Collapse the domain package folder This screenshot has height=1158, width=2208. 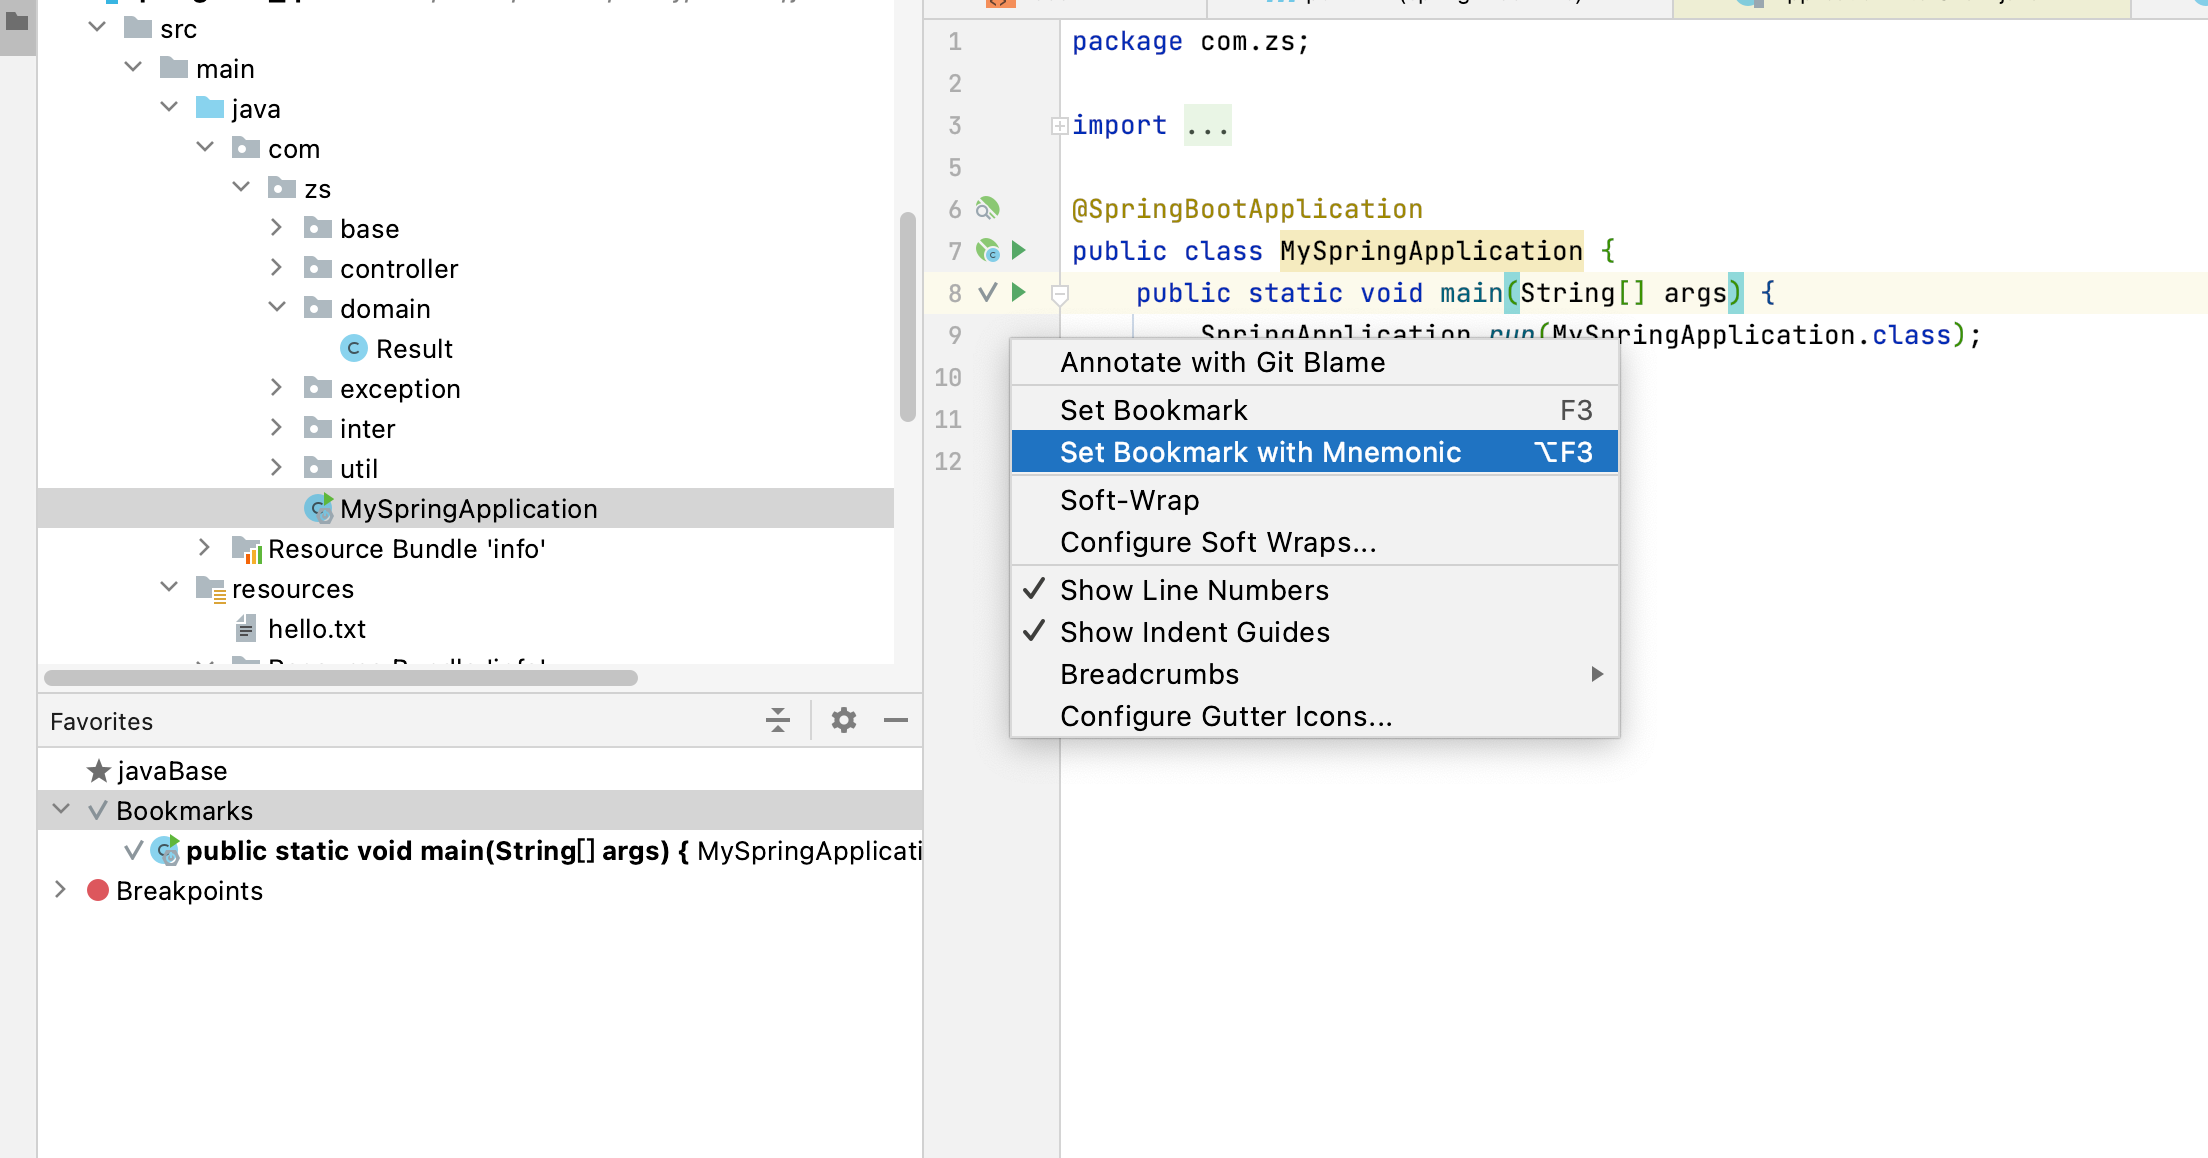point(277,308)
